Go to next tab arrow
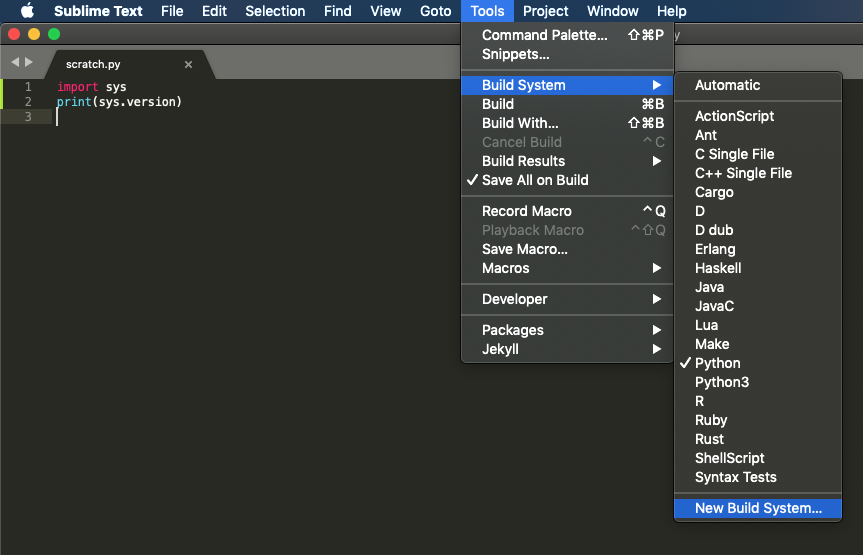The width and height of the screenshot is (863, 555). coord(29,62)
